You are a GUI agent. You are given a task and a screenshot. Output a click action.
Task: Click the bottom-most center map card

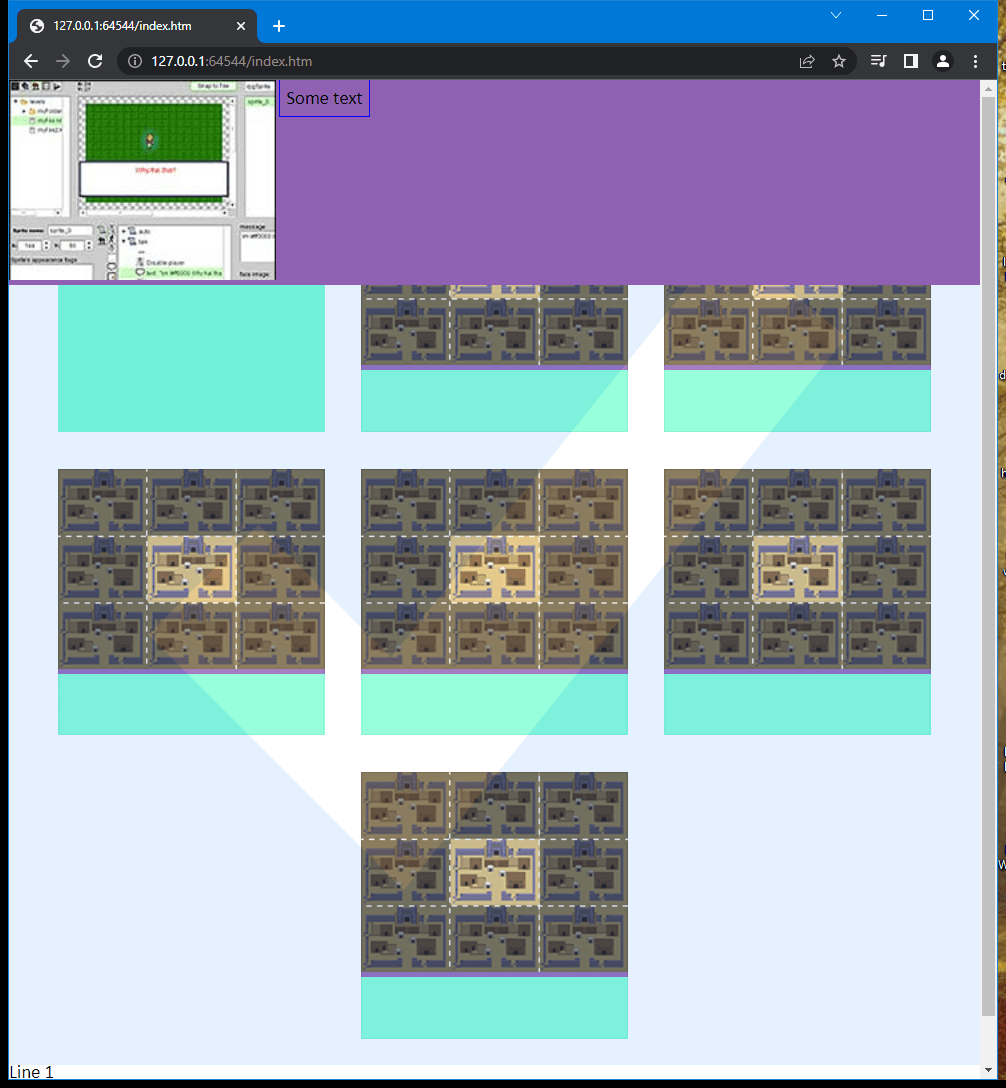[x=494, y=905]
